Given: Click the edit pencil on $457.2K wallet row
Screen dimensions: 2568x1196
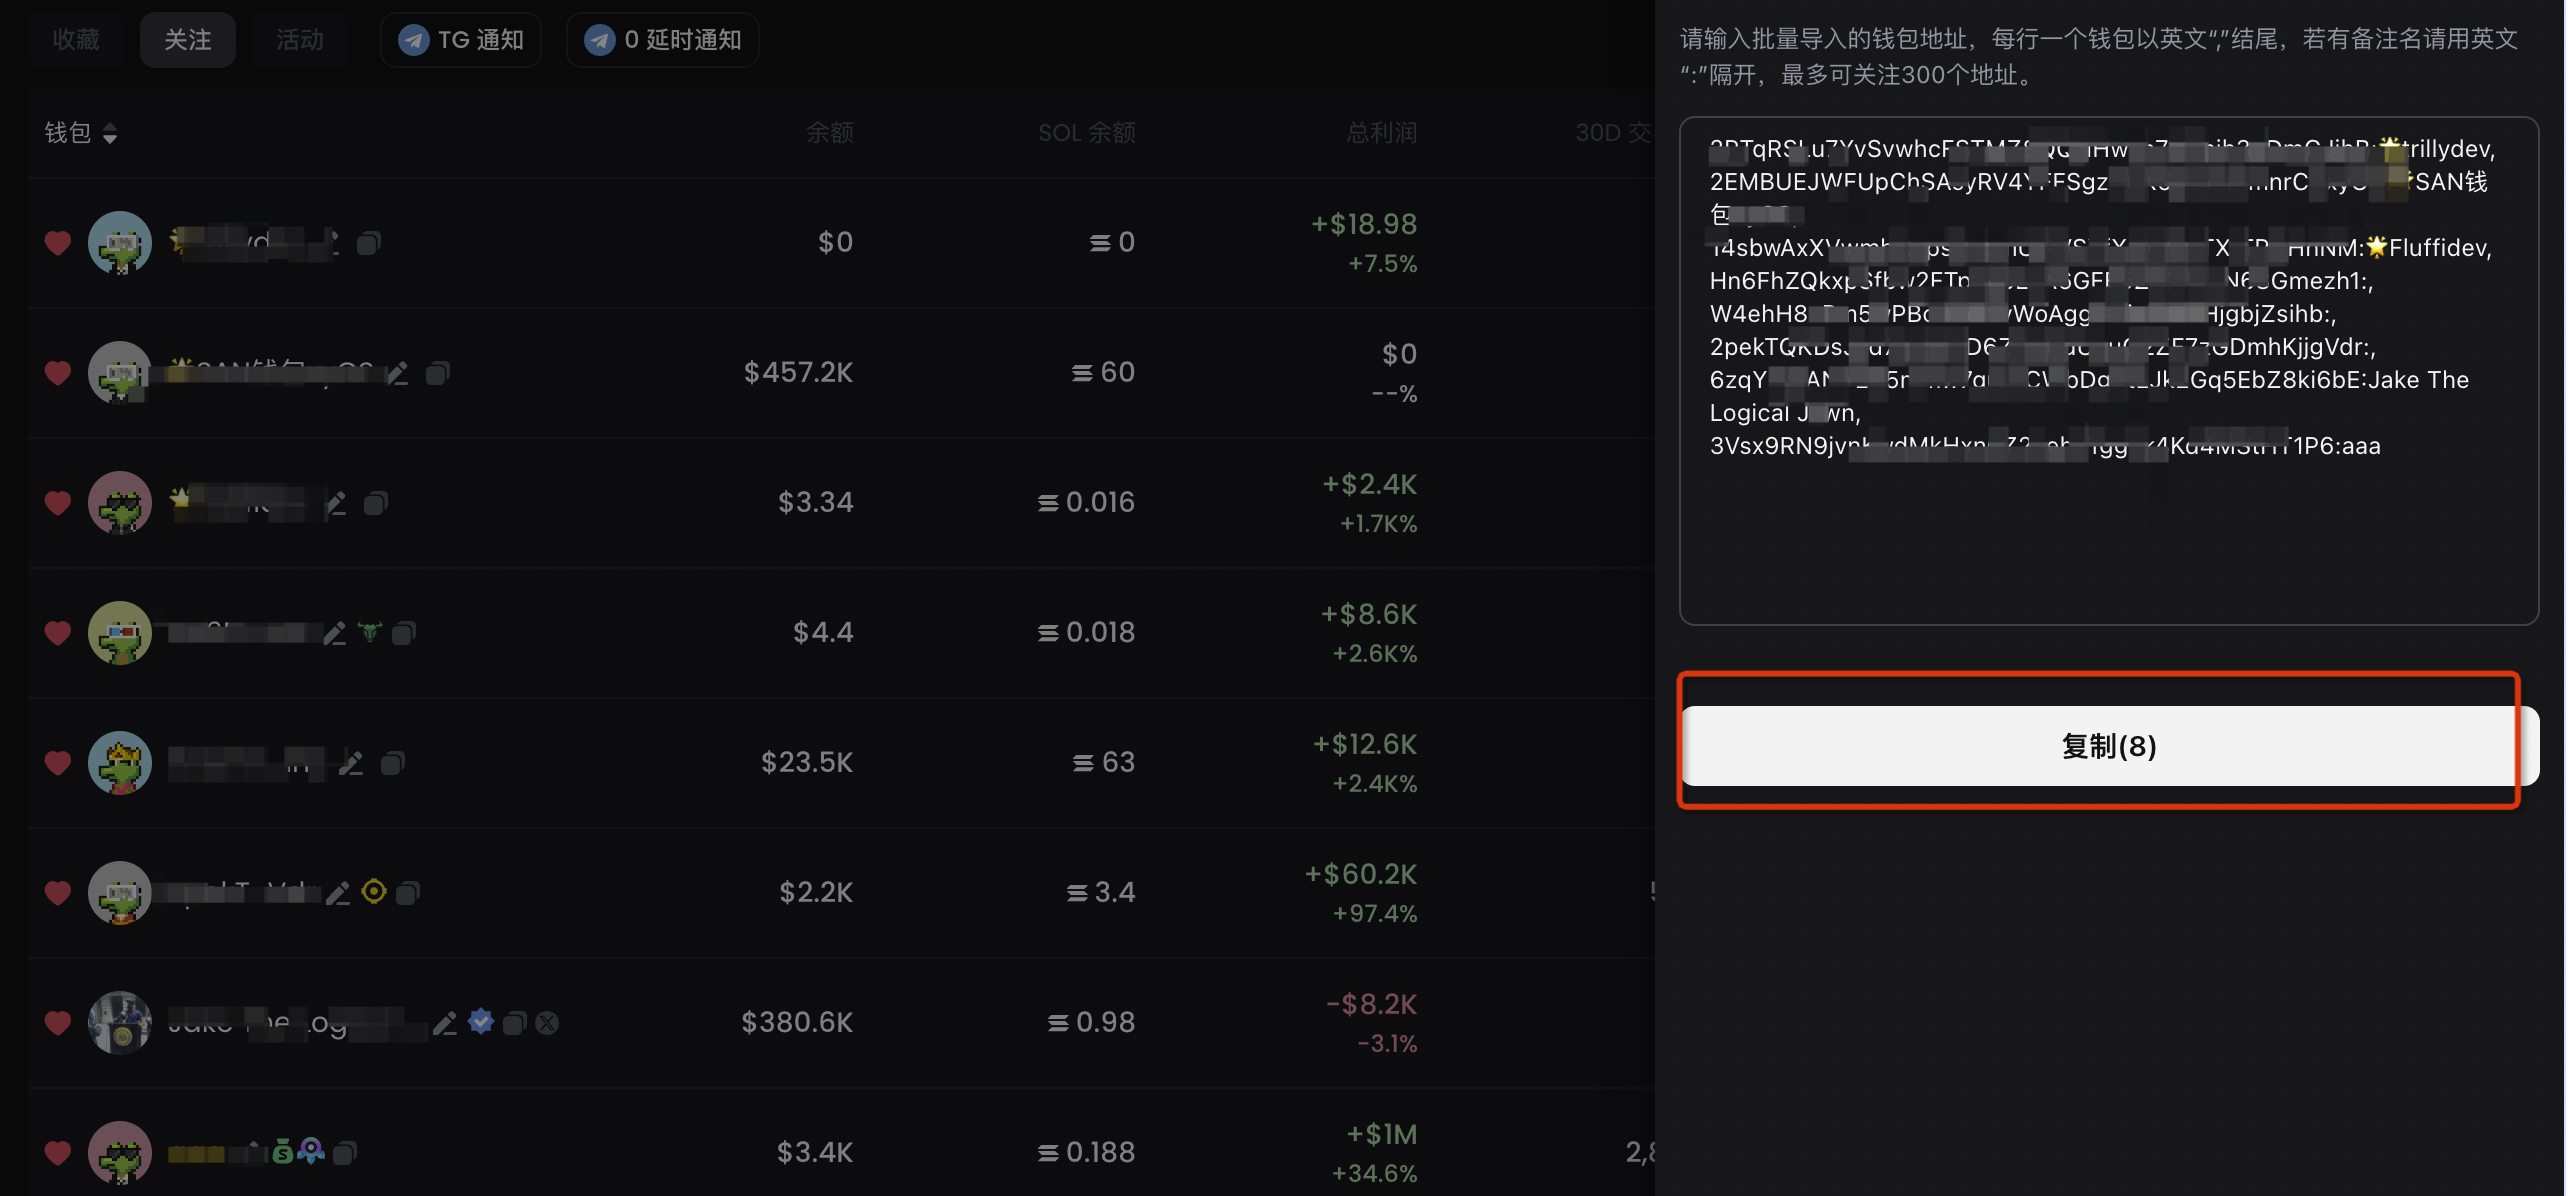Looking at the screenshot, I should click(x=397, y=373).
